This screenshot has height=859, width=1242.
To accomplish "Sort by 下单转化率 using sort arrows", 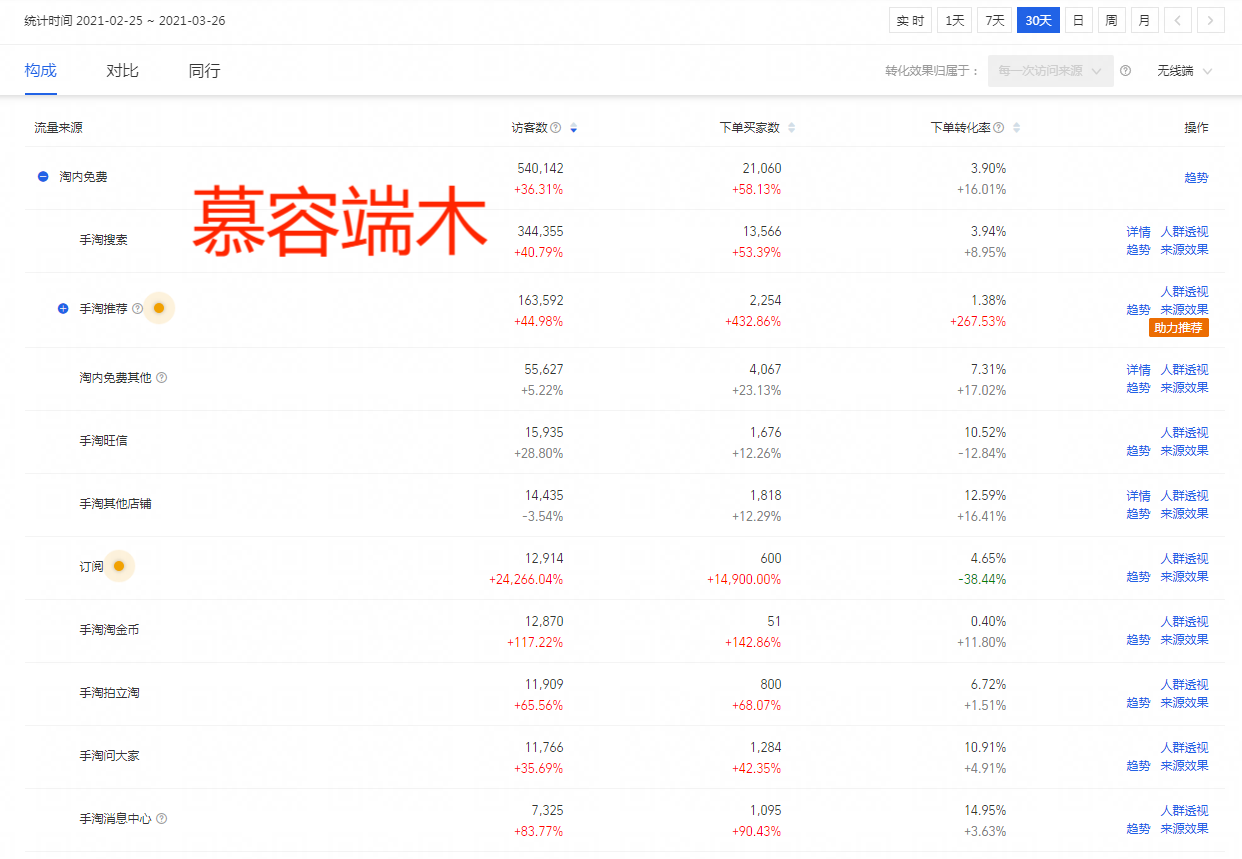I will (1016, 128).
